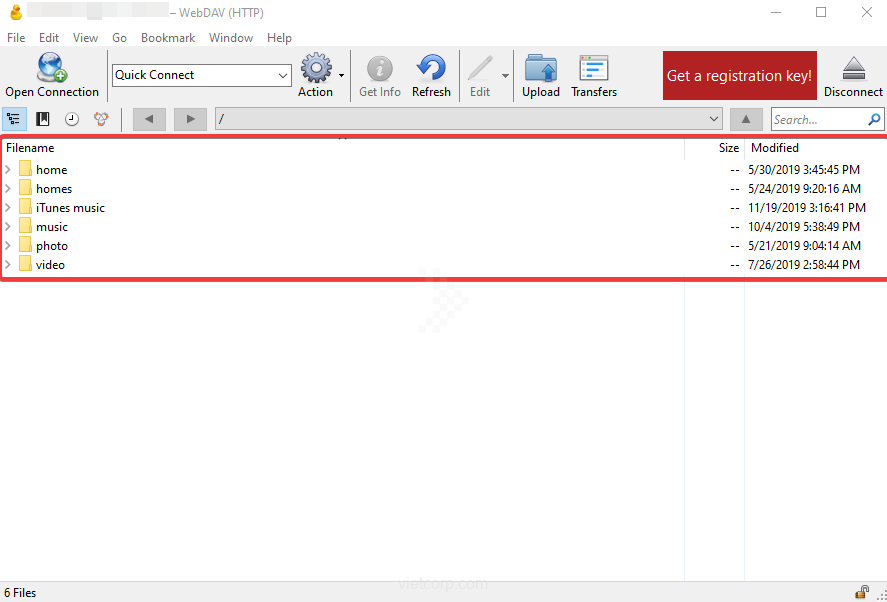
Task: Refresh the directory listing
Action: (431, 69)
